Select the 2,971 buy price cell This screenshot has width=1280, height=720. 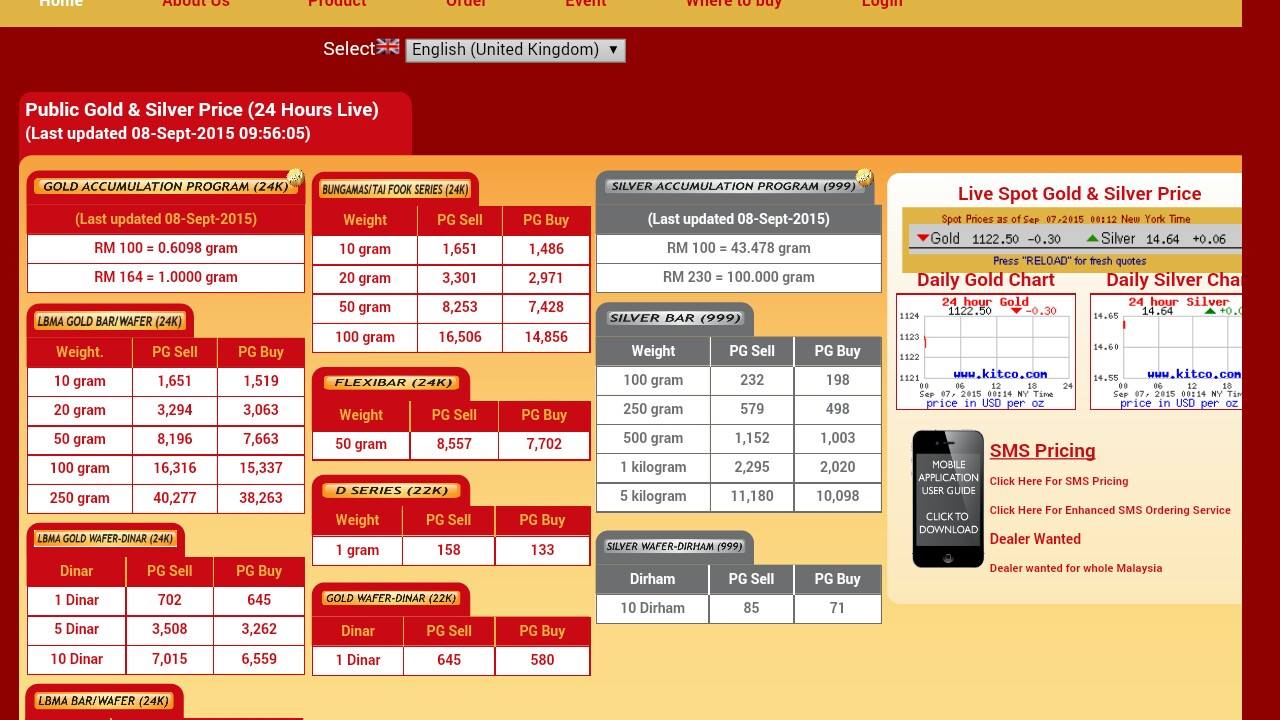[546, 278]
